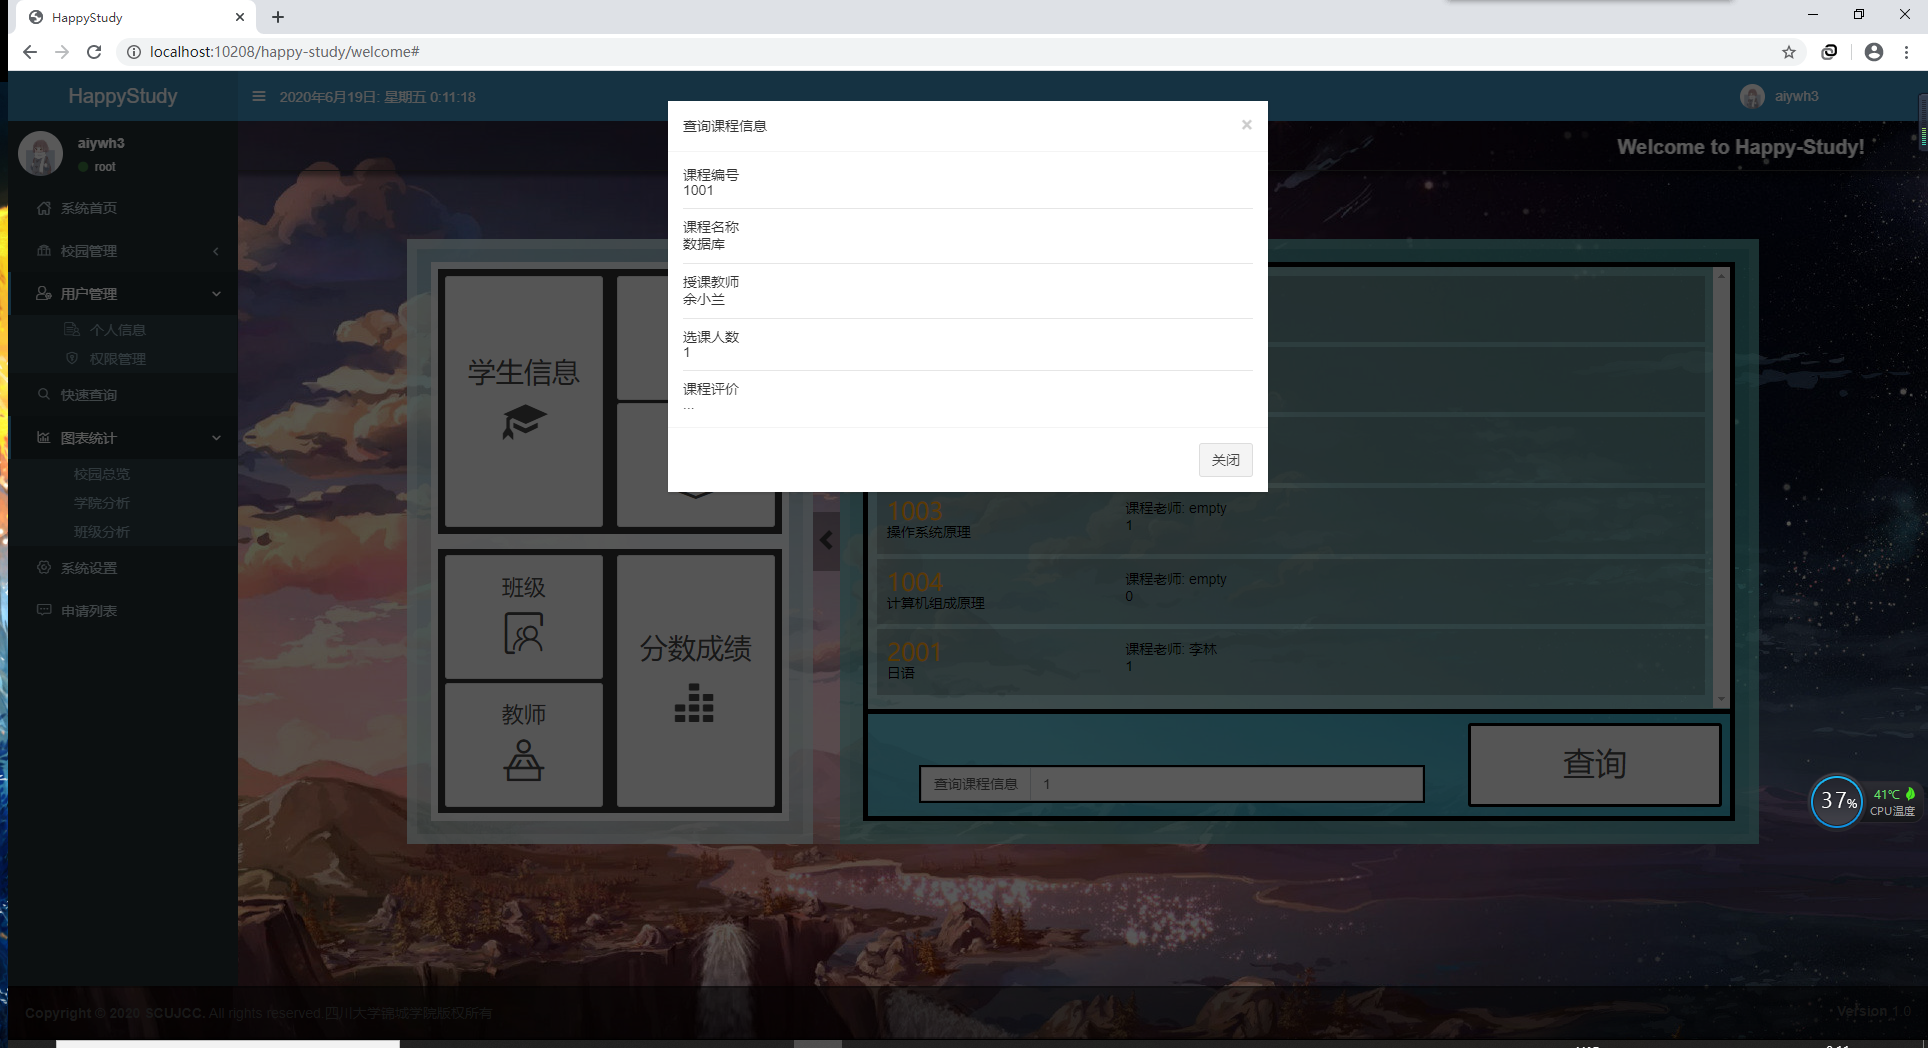1928x1048 pixels.
Task: Click the 用户管理 user icon
Action: (44, 293)
